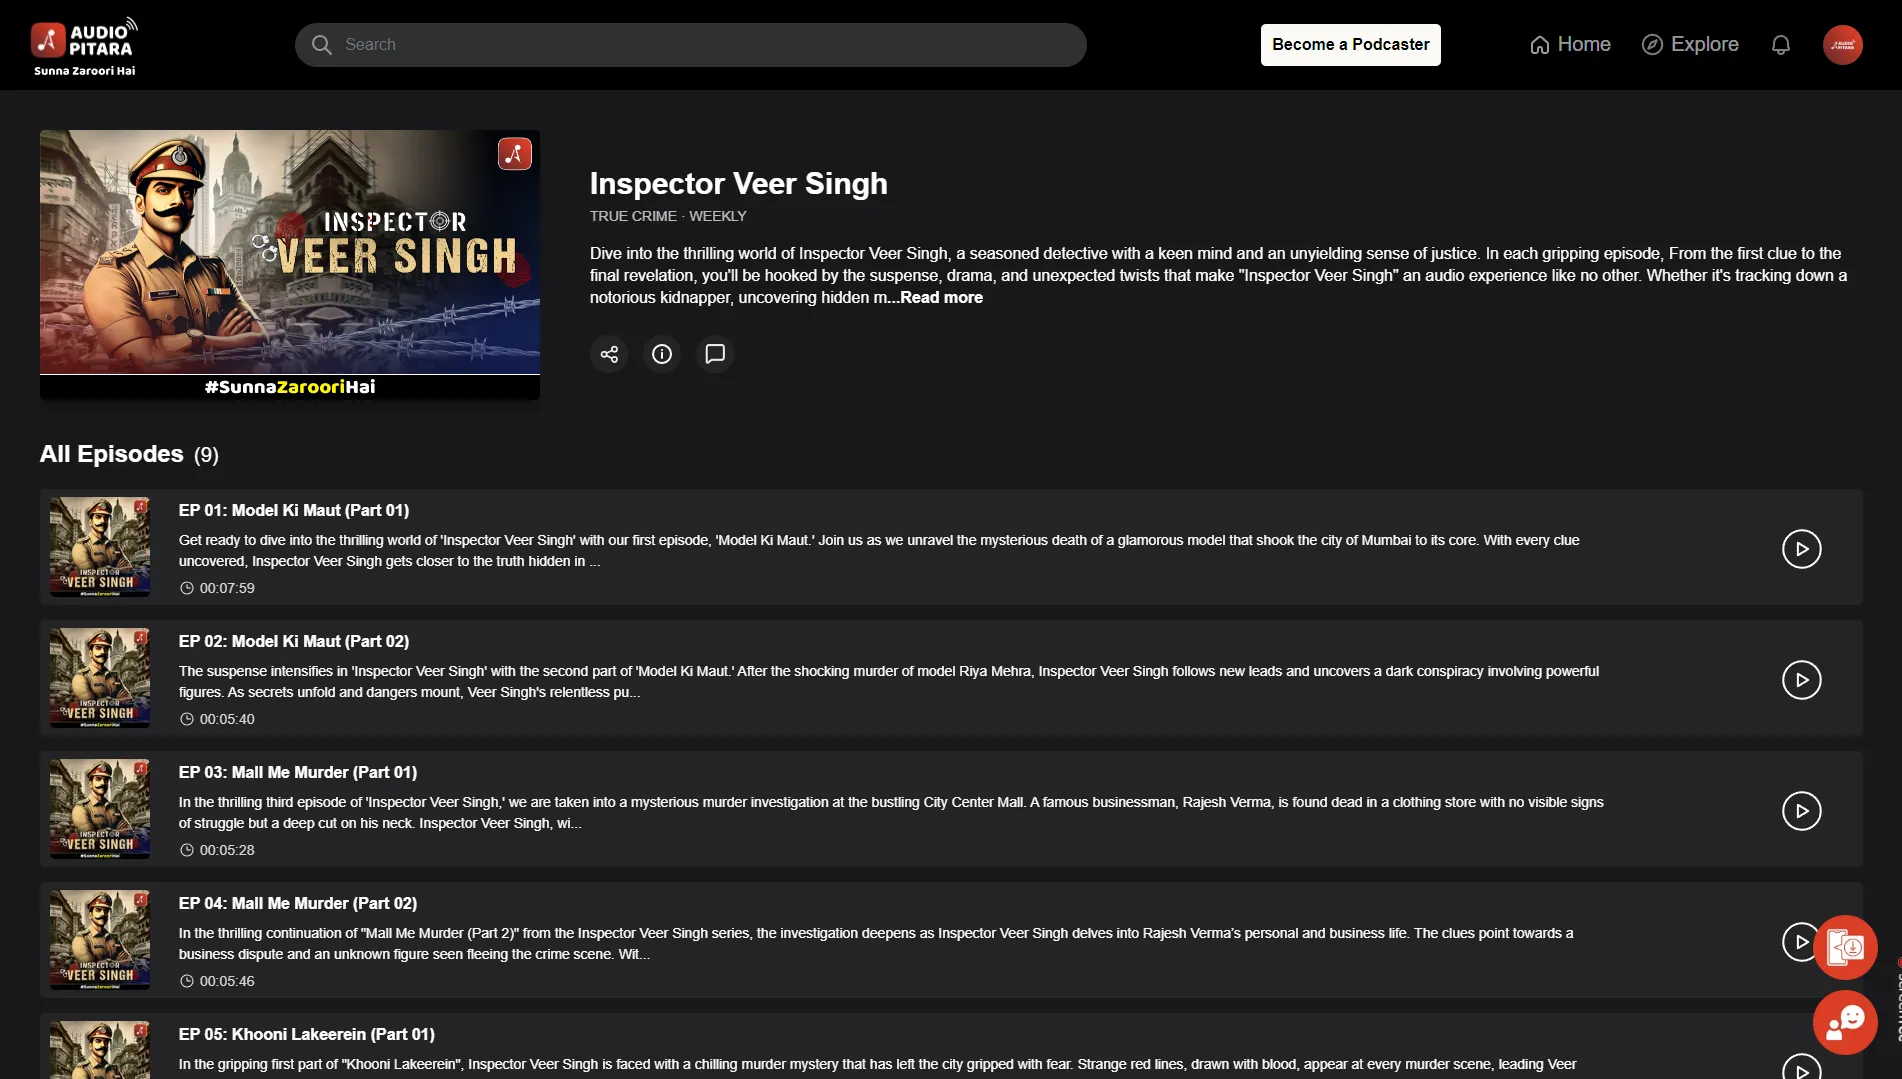Play EP 04: Mall Me Murder (Part 02)

tap(1799, 942)
